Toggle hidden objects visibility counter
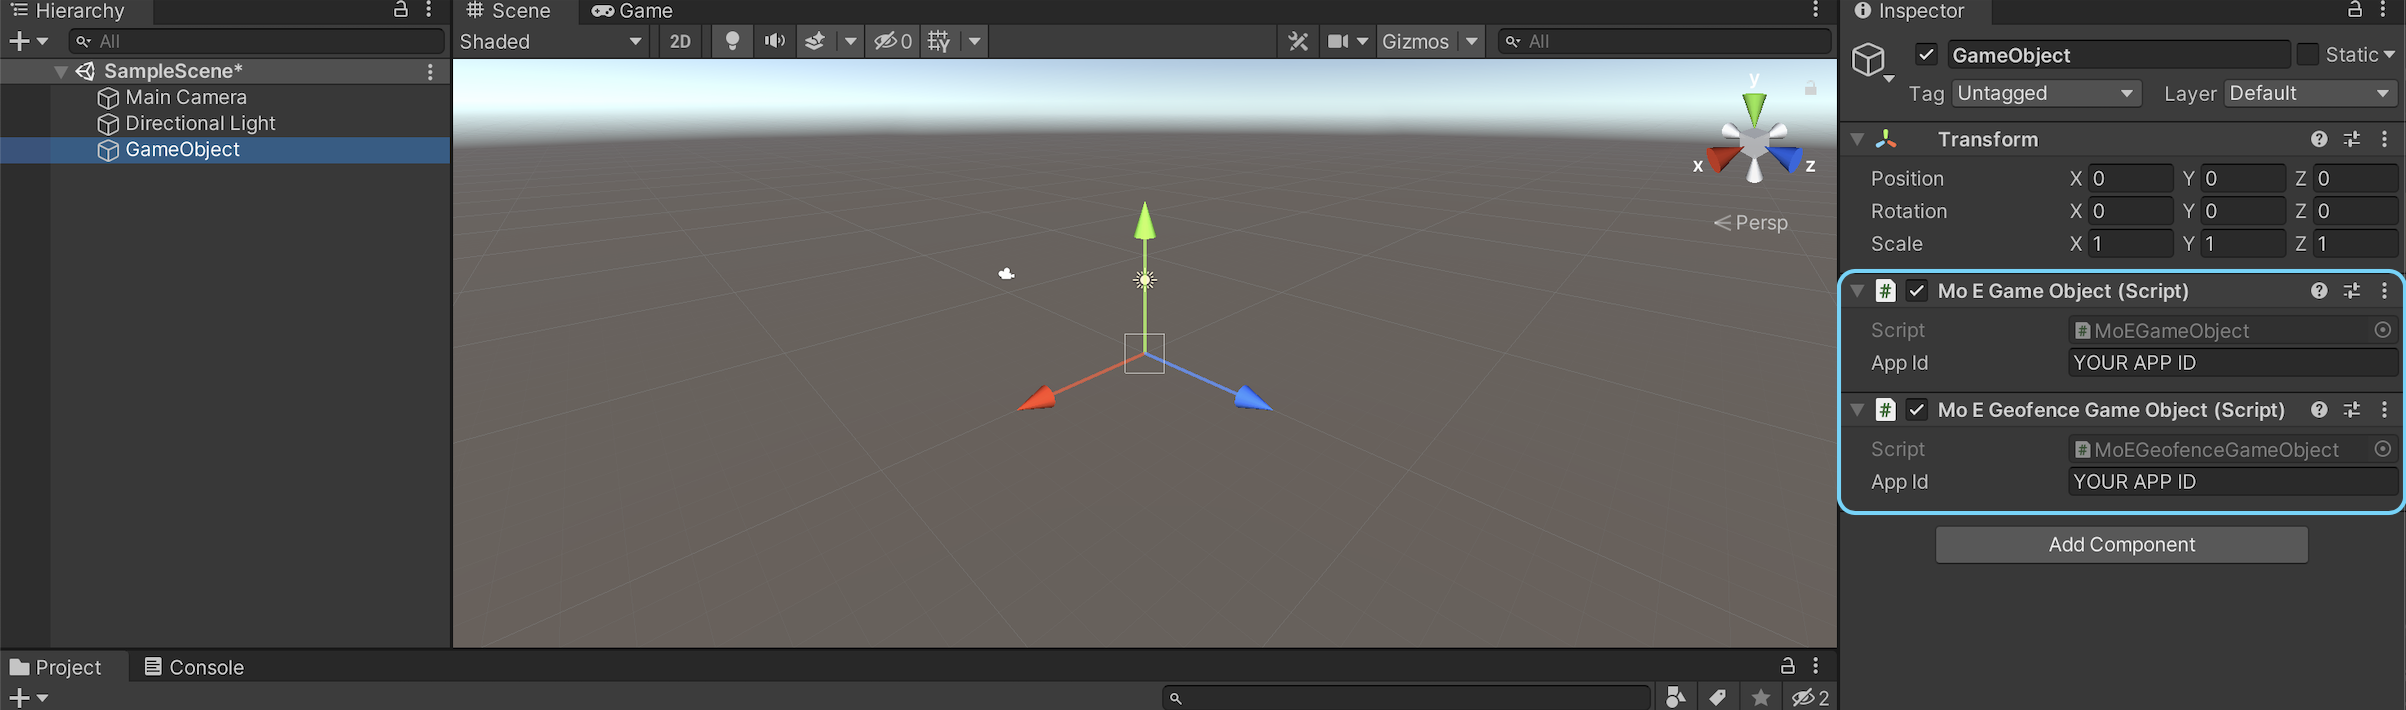2406x710 pixels. (893, 41)
